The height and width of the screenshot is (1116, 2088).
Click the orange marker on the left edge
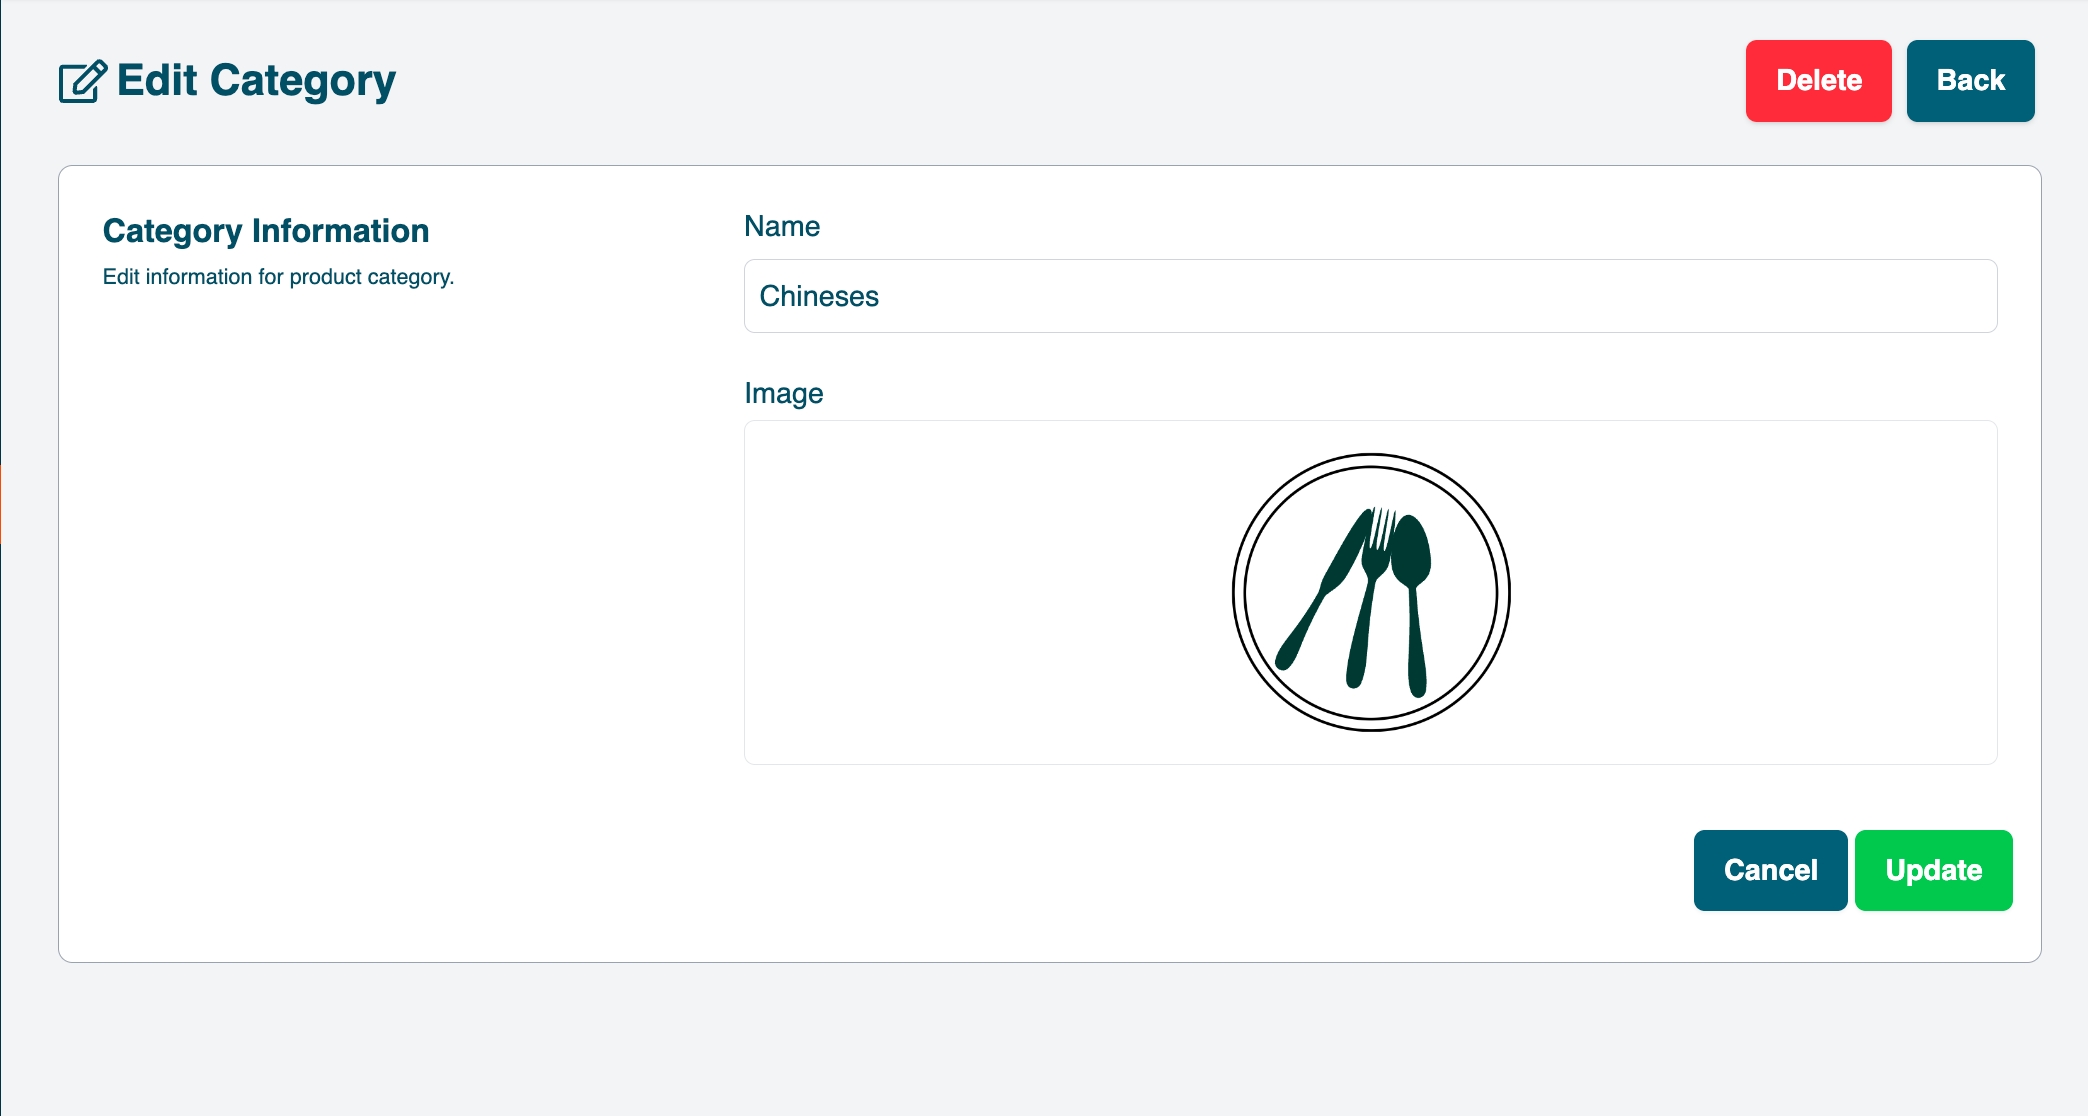click(2, 504)
